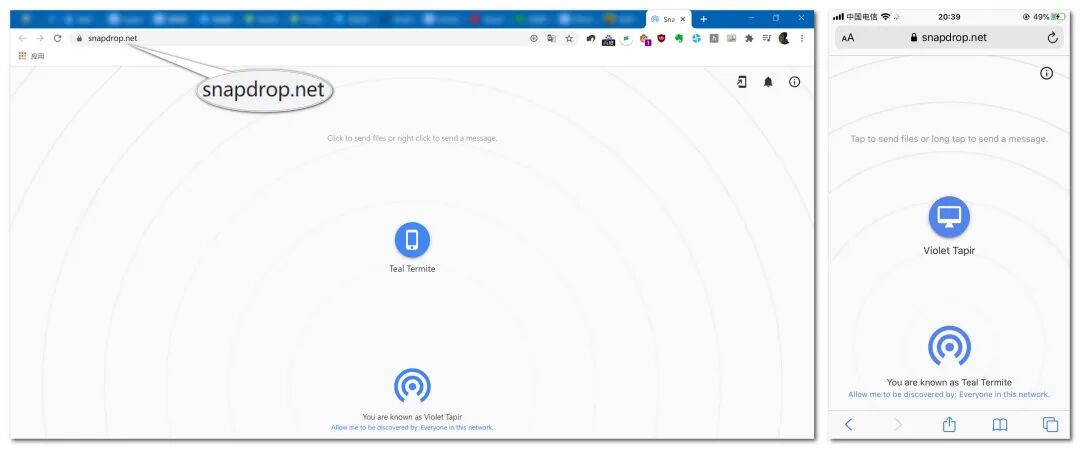Tap the Violet Tapir desktop device icon

(949, 217)
